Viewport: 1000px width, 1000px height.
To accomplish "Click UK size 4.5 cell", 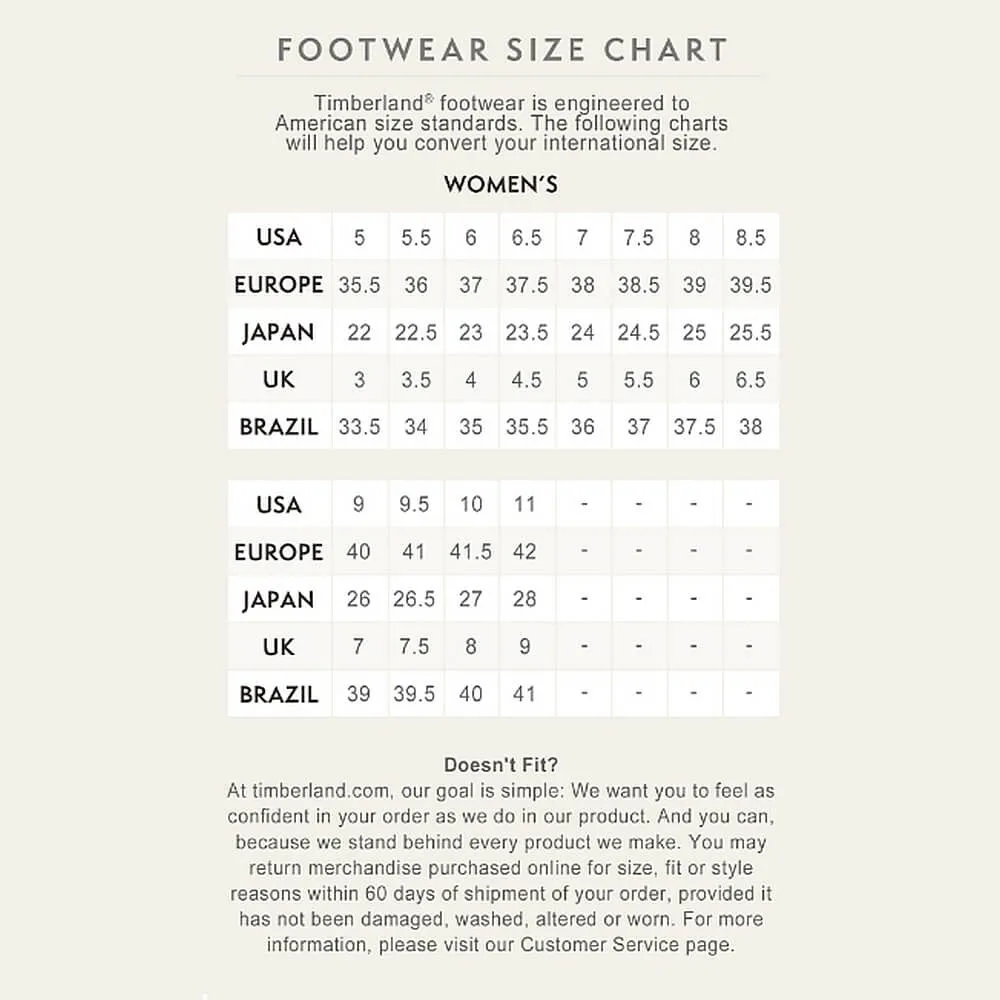I will point(527,379).
